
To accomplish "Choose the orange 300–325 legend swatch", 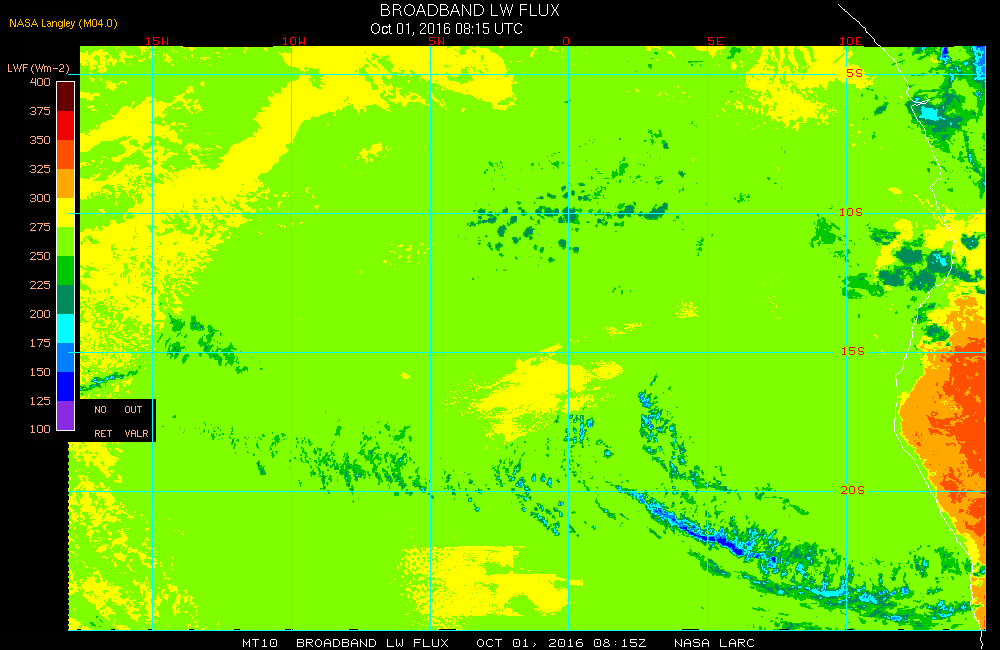I will pyautogui.click(x=66, y=184).
